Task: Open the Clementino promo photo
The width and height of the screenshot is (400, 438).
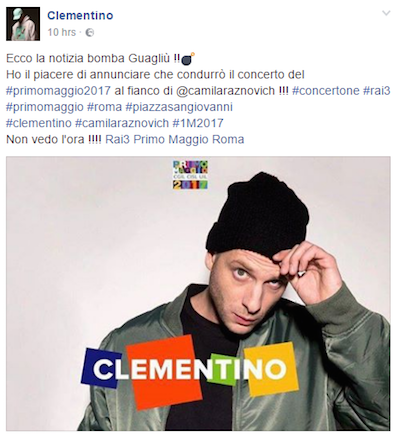Action: (x=198, y=294)
